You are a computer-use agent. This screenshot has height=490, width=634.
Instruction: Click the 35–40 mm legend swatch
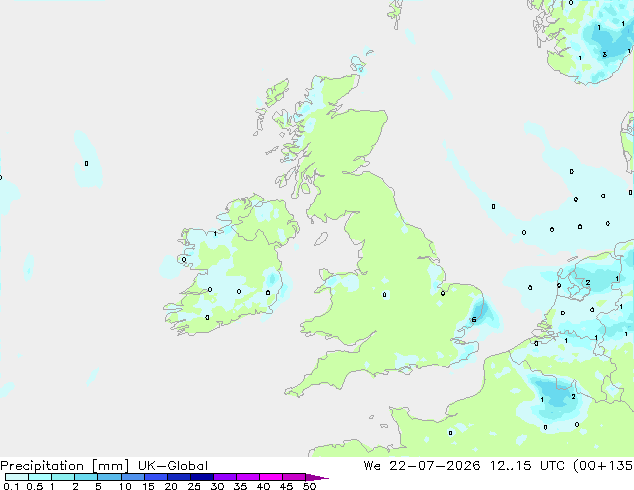point(248,477)
